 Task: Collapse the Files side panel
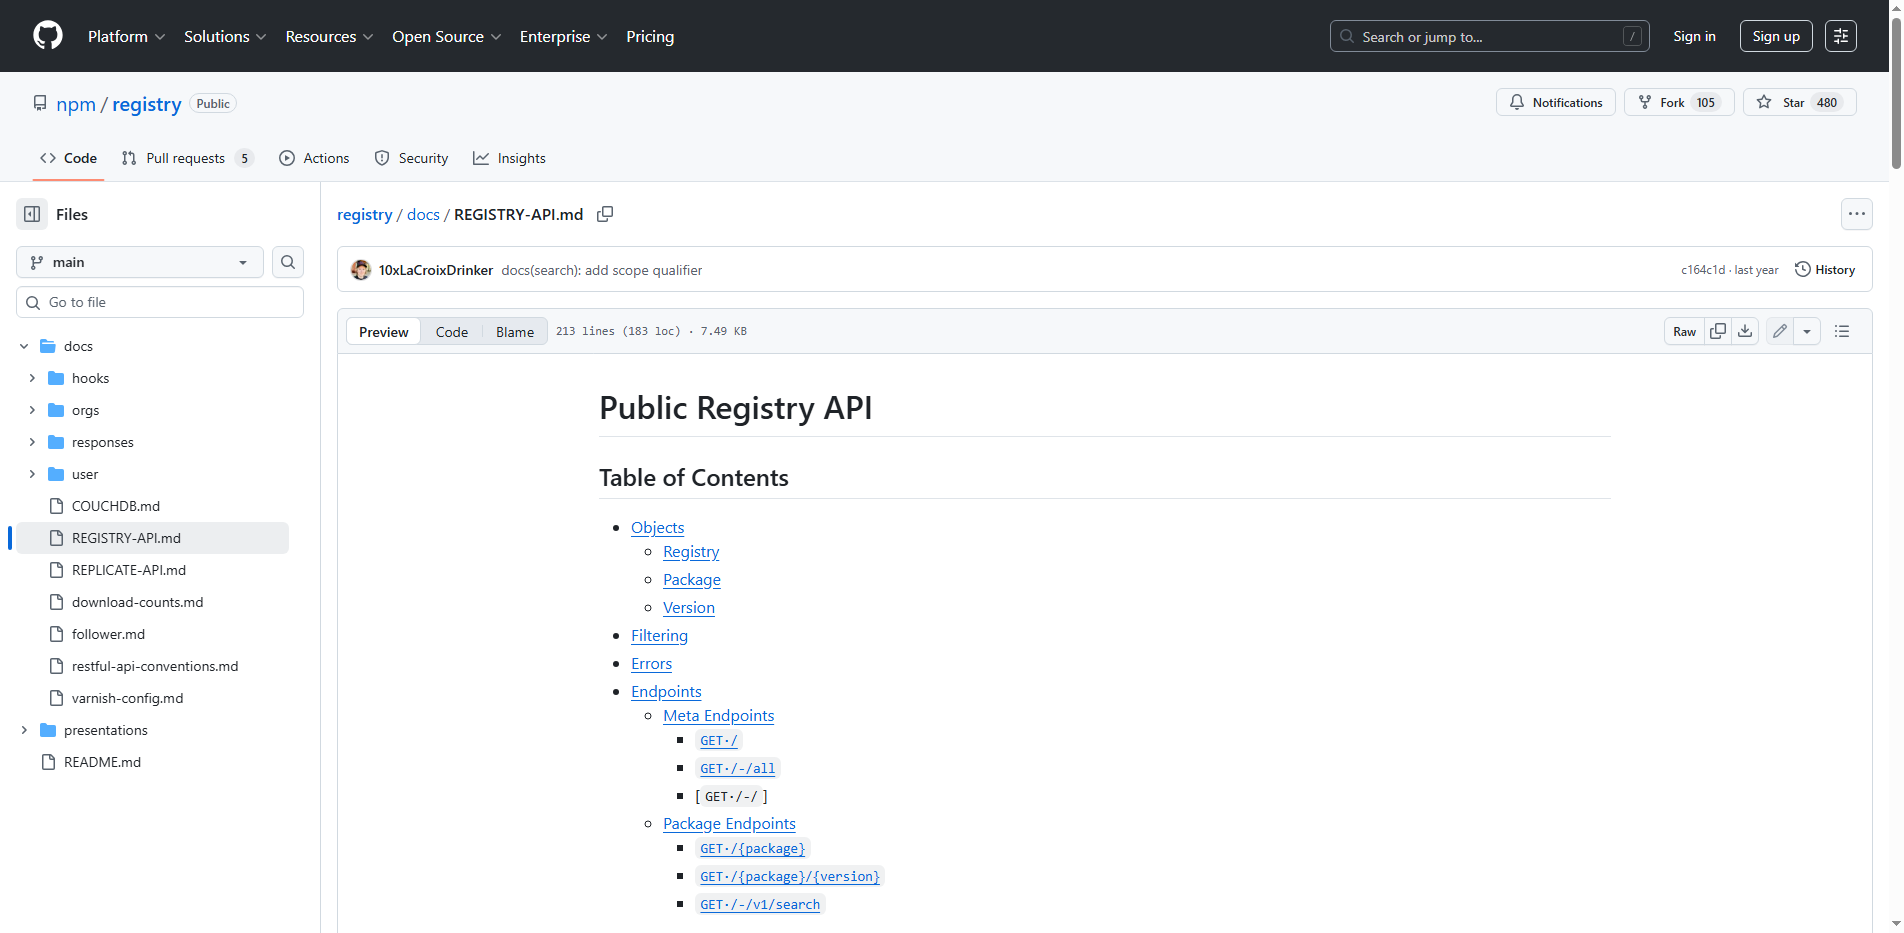30,214
